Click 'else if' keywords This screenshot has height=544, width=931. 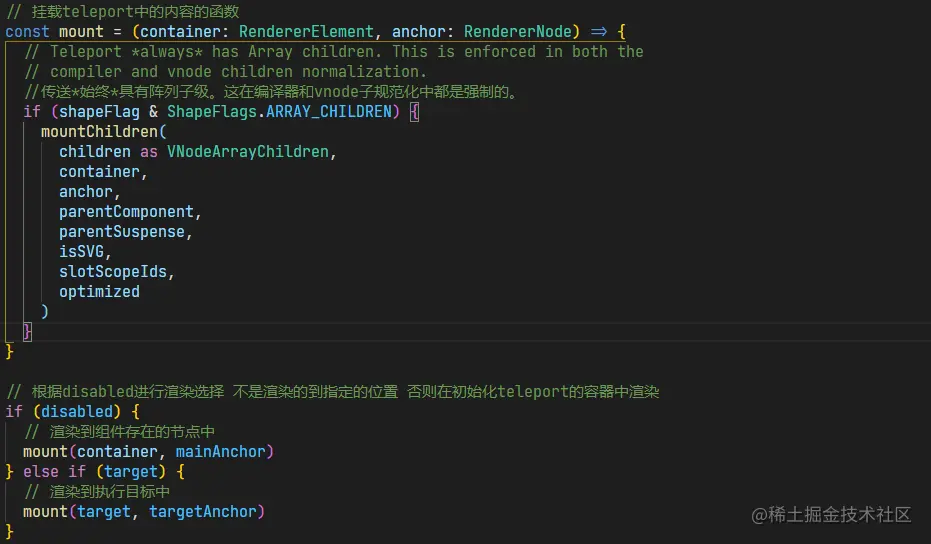[54, 472]
